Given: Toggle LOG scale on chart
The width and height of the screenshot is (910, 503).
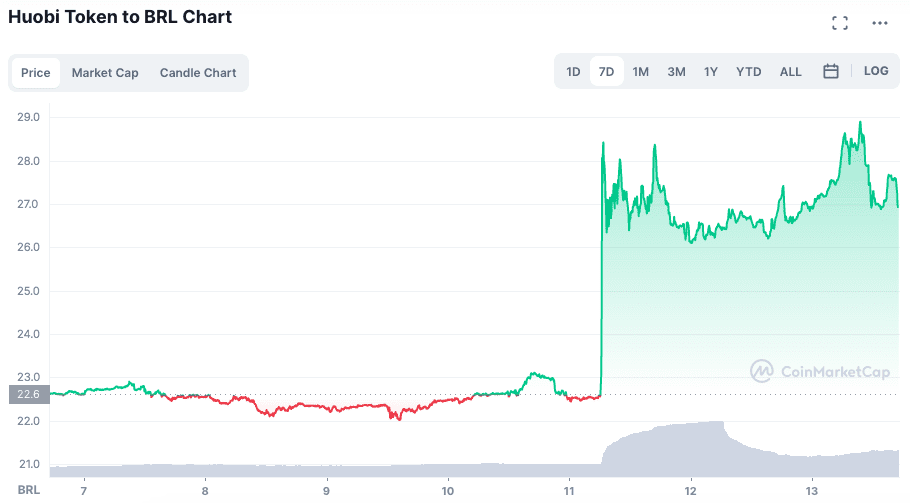Looking at the screenshot, I should click(876, 71).
